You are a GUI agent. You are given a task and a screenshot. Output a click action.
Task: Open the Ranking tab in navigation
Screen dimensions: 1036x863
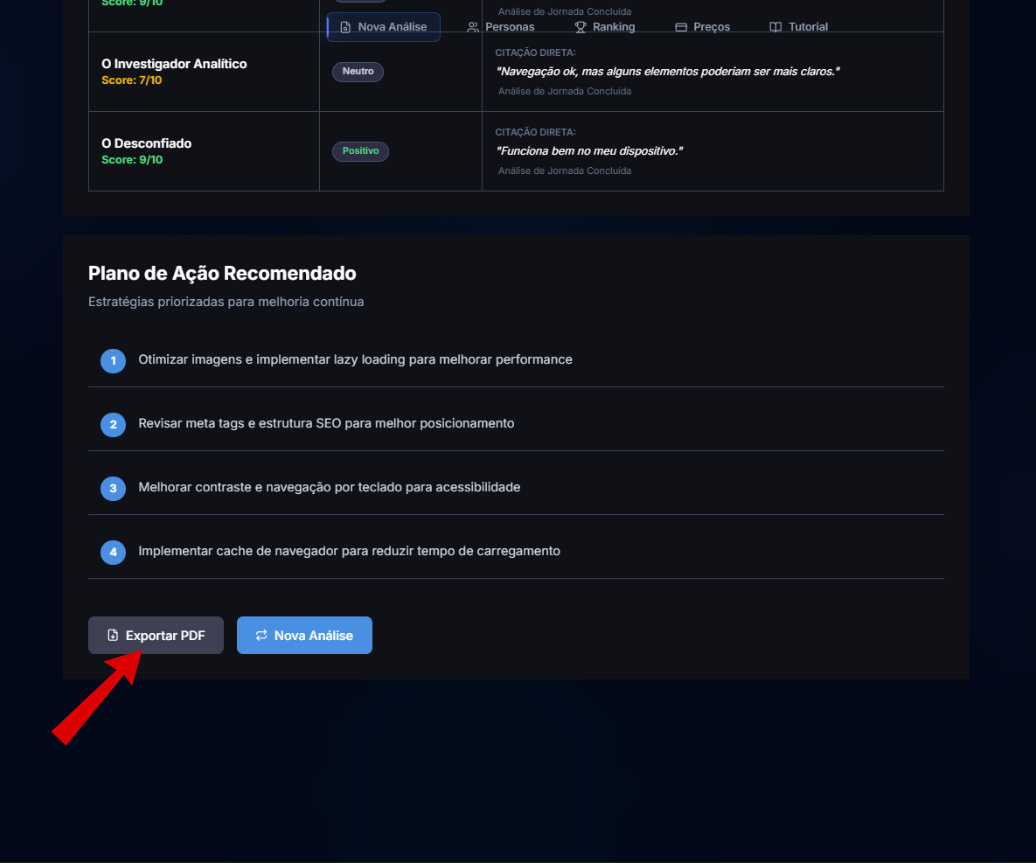(x=605, y=27)
